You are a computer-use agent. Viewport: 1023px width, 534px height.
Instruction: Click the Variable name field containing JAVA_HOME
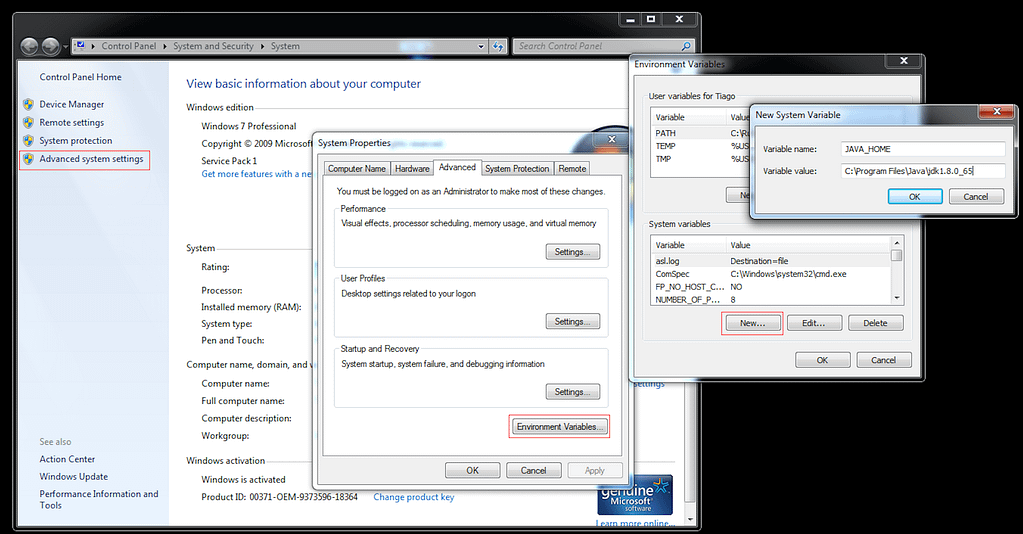point(923,149)
